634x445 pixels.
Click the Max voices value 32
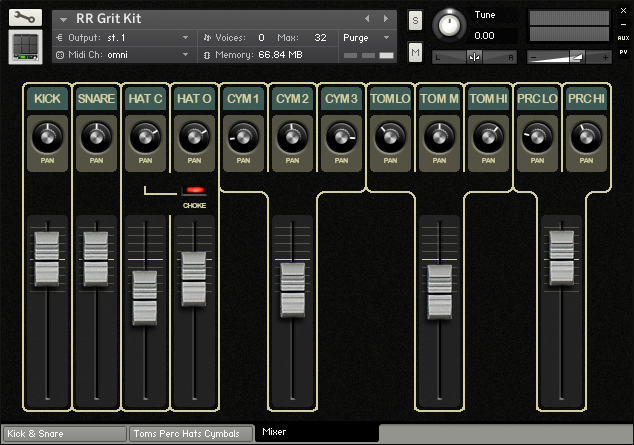pyautogui.click(x=320, y=38)
